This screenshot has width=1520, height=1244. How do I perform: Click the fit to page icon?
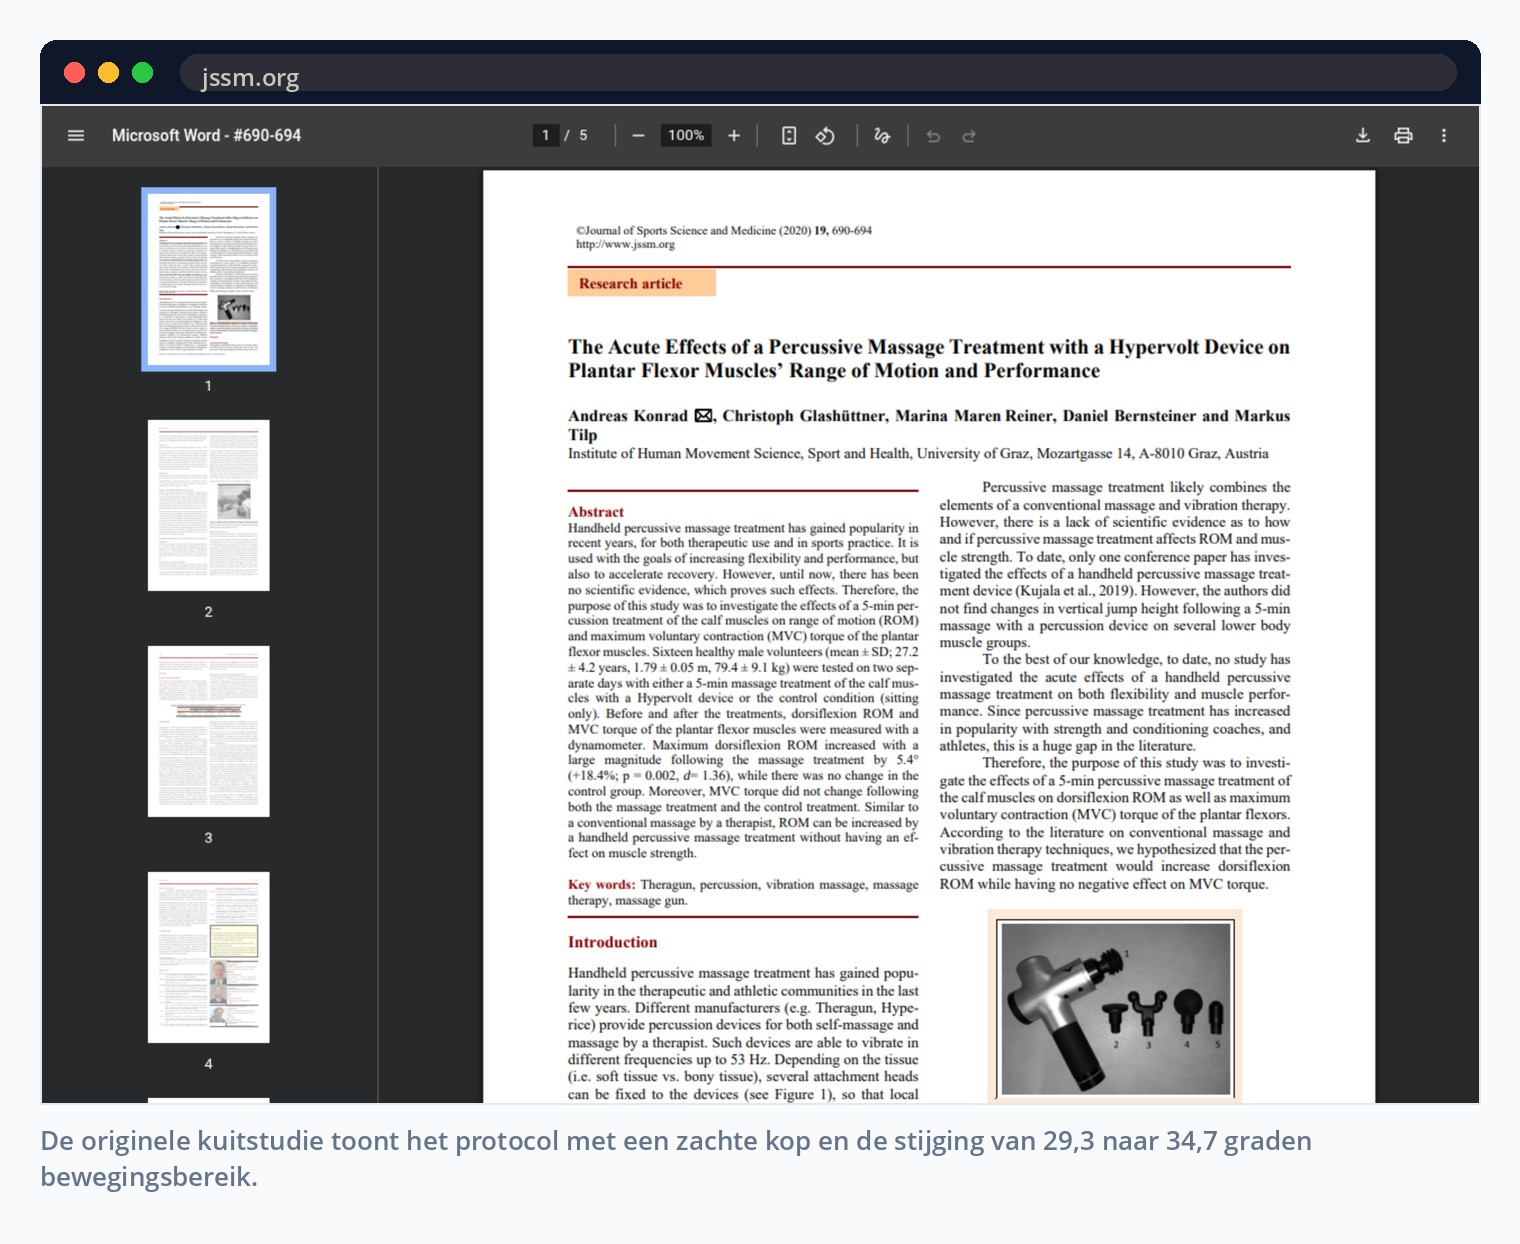click(x=789, y=135)
